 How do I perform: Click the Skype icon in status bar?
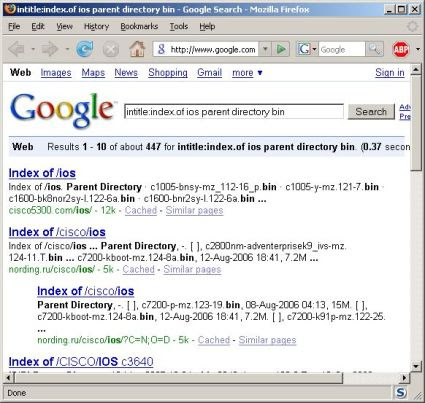point(400,393)
